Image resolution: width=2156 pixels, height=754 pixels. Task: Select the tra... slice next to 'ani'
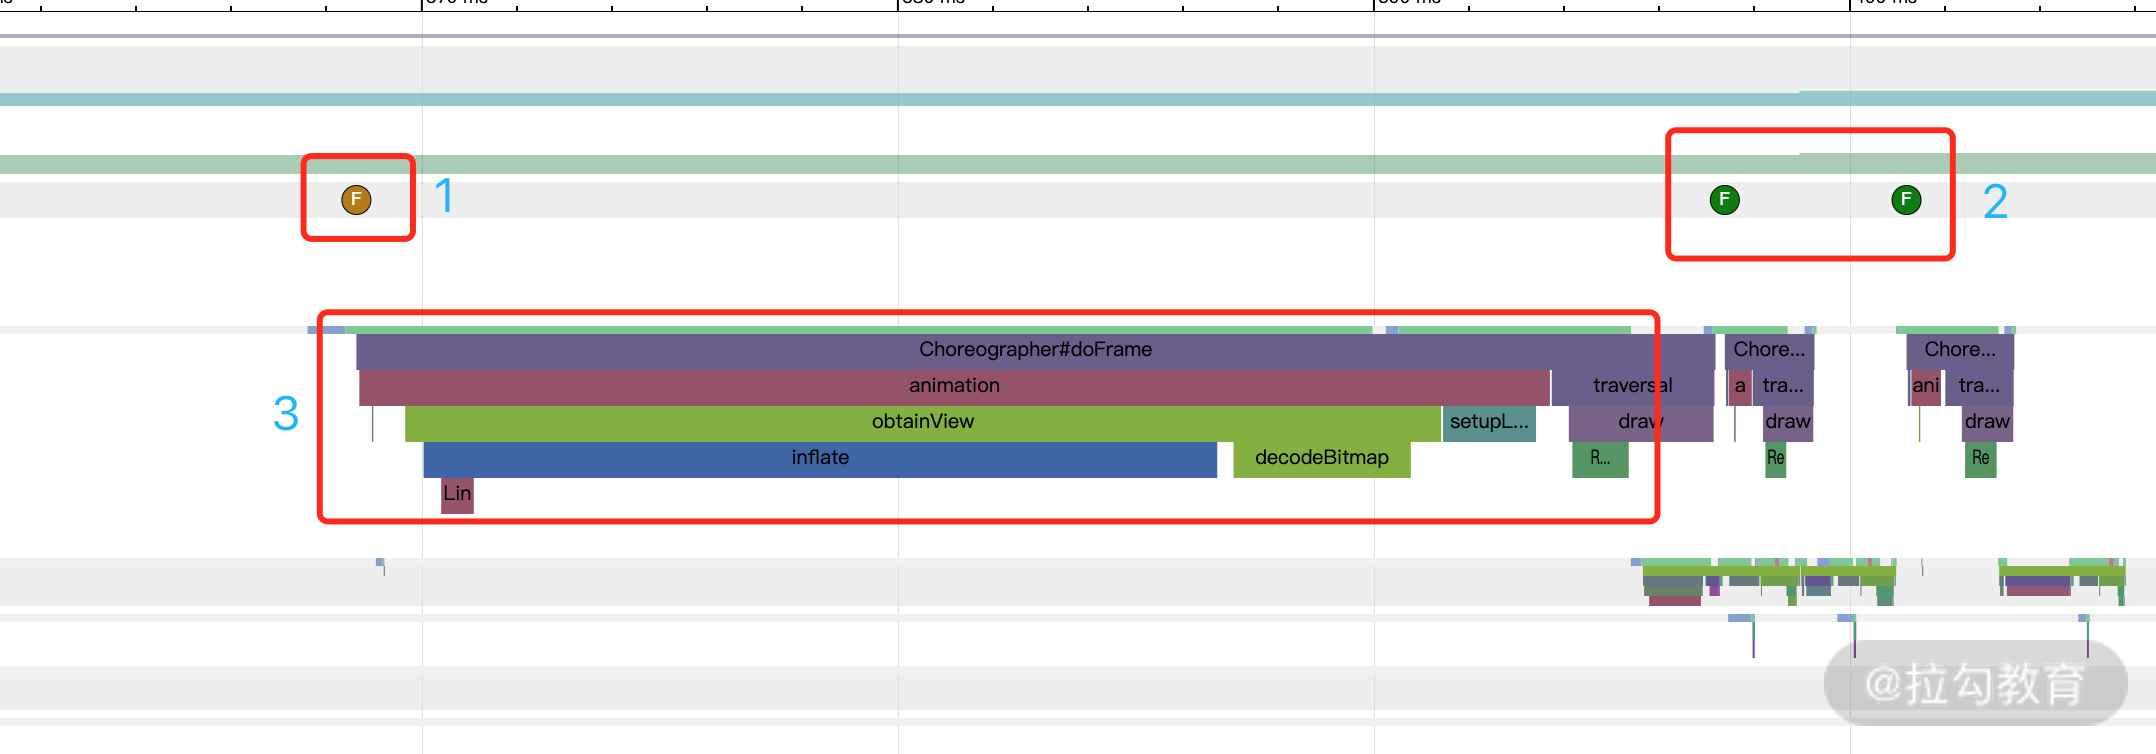coord(1979,386)
